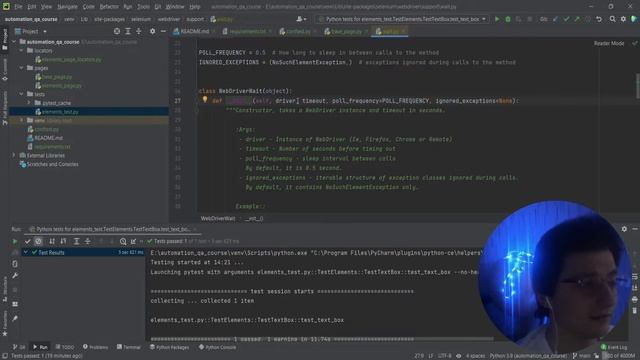The image size is (640, 360).
Task: Collapse the tests folder
Action: coord(21,94)
